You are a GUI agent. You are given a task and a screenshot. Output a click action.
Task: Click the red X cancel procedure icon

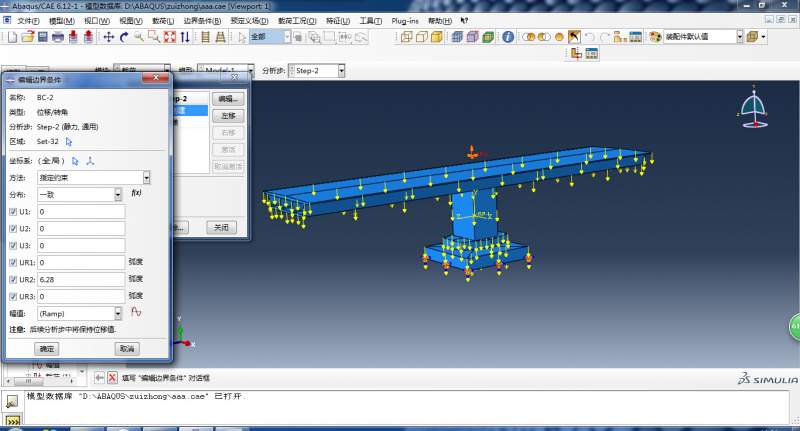pos(112,377)
